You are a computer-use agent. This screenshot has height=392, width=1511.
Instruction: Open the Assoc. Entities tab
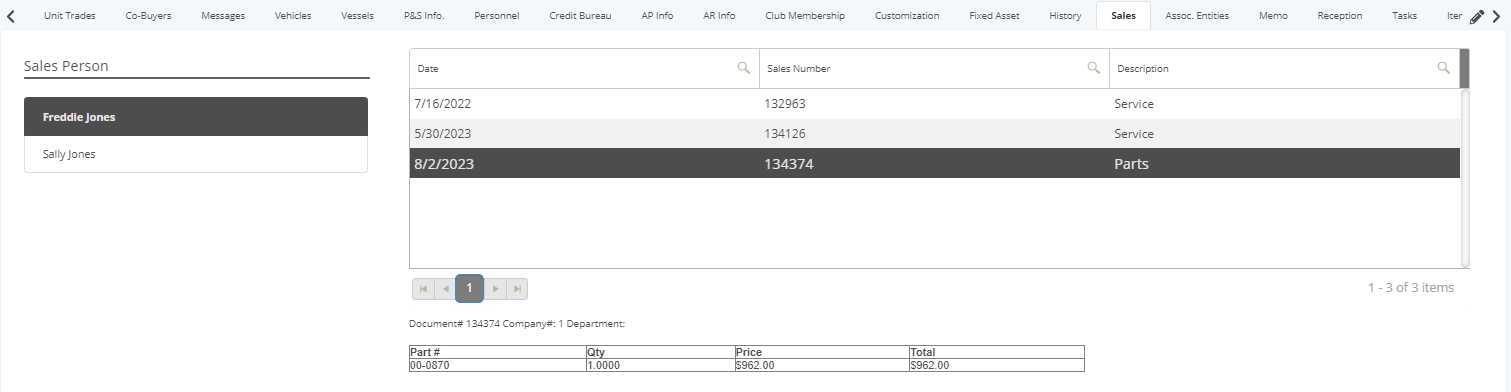pos(1197,16)
